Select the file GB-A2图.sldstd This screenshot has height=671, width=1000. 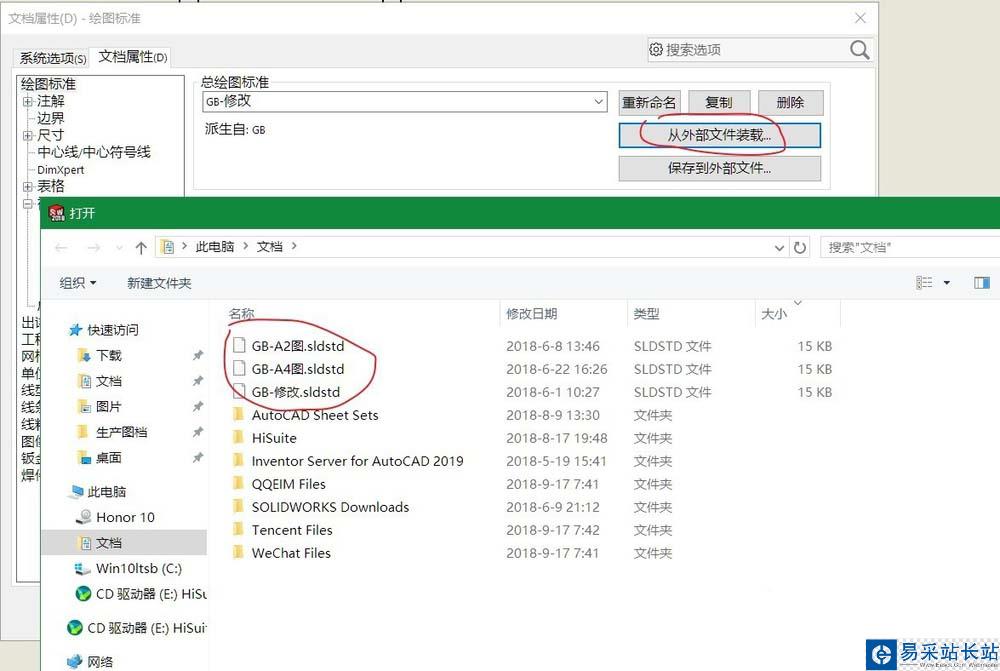pyautogui.click(x=297, y=346)
